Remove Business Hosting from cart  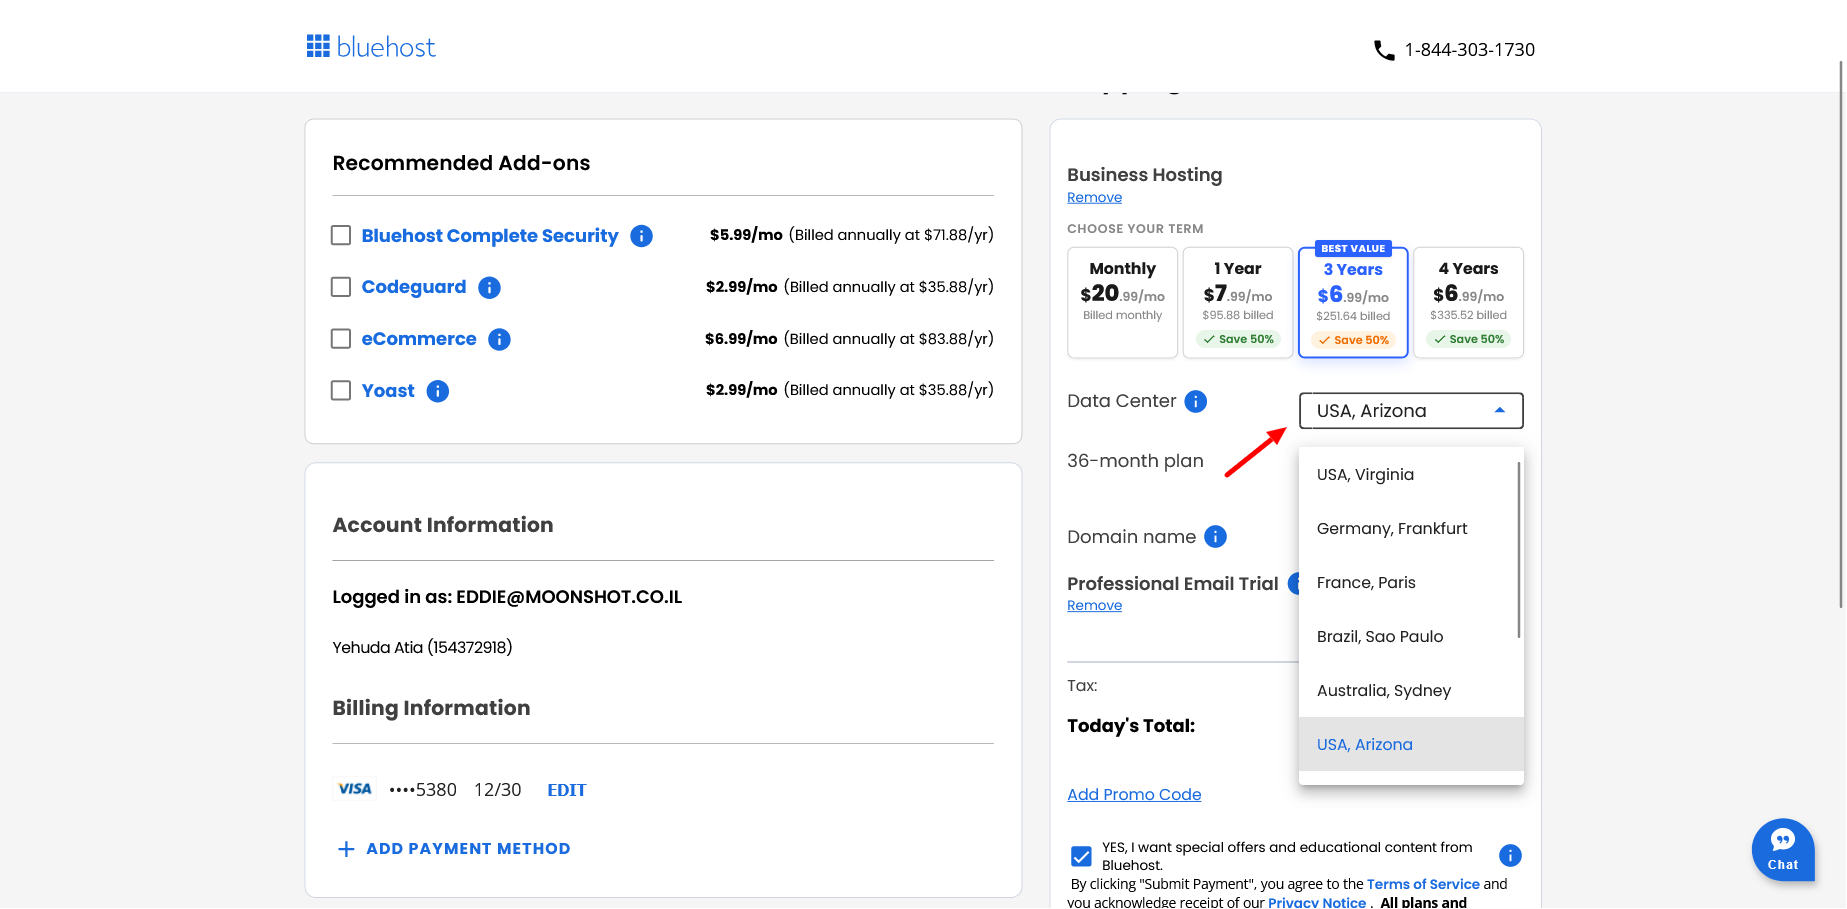pyautogui.click(x=1094, y=198)
